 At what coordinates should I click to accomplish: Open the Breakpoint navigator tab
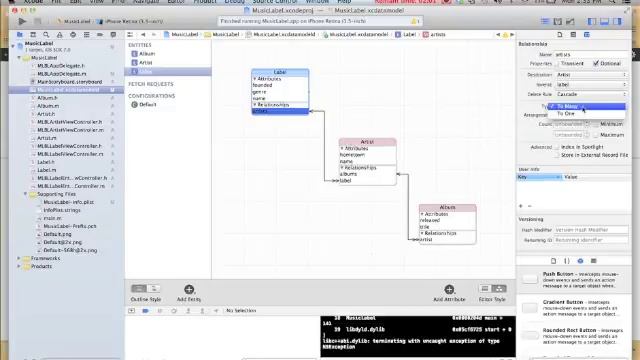[x=100, y=35]
